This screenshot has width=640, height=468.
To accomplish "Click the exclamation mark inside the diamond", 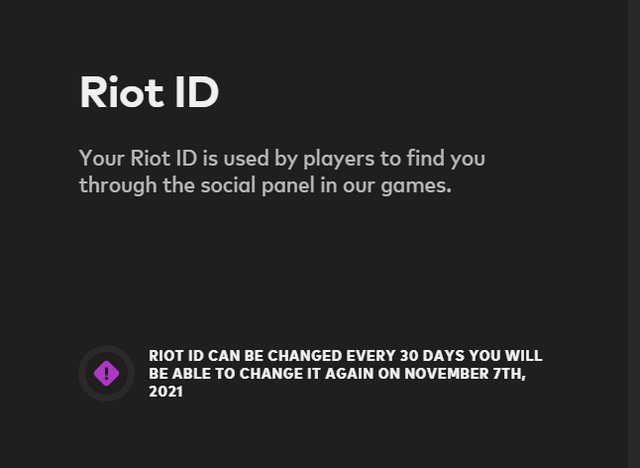I will (106, 373).
